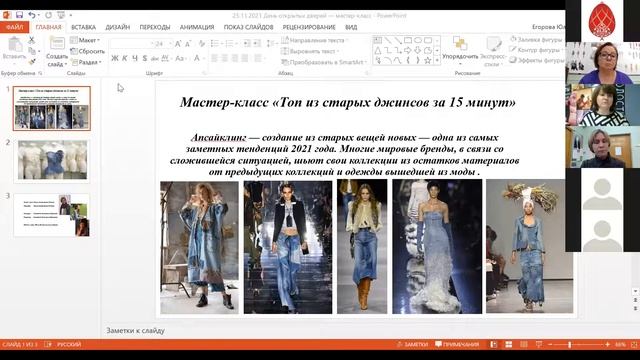Start the slideshow from the status bar icon
Viewport: 640px width, 360px height.
pyautogui.click(x=539, y=344)
